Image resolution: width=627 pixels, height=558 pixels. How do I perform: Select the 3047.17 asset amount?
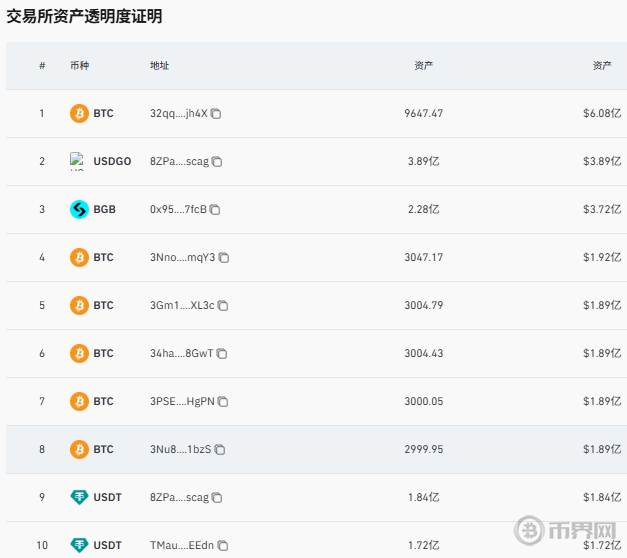[423, 258]
